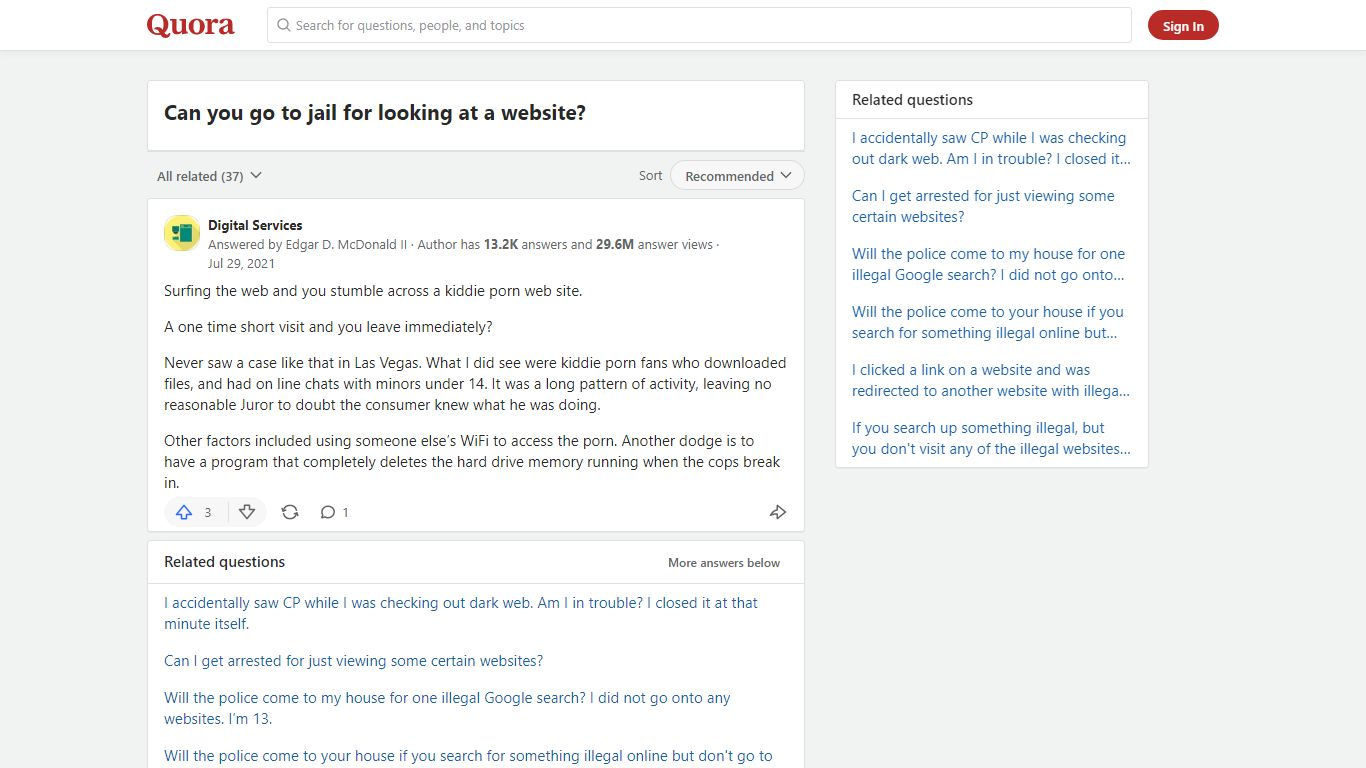Open sidebar 'Will the police come to my house'
This screenshot has height=768, width=1366.
pos(989,264)
